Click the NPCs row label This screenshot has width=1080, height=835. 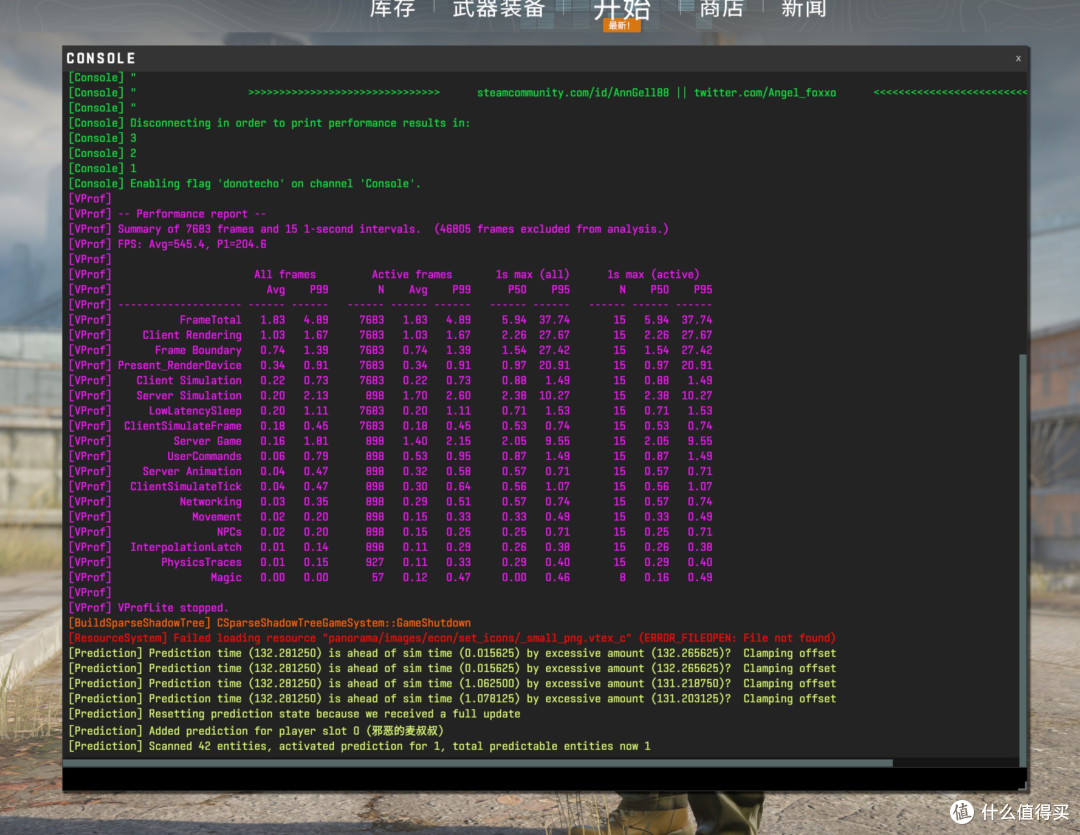pyautogui.click(x=229, y=533)
